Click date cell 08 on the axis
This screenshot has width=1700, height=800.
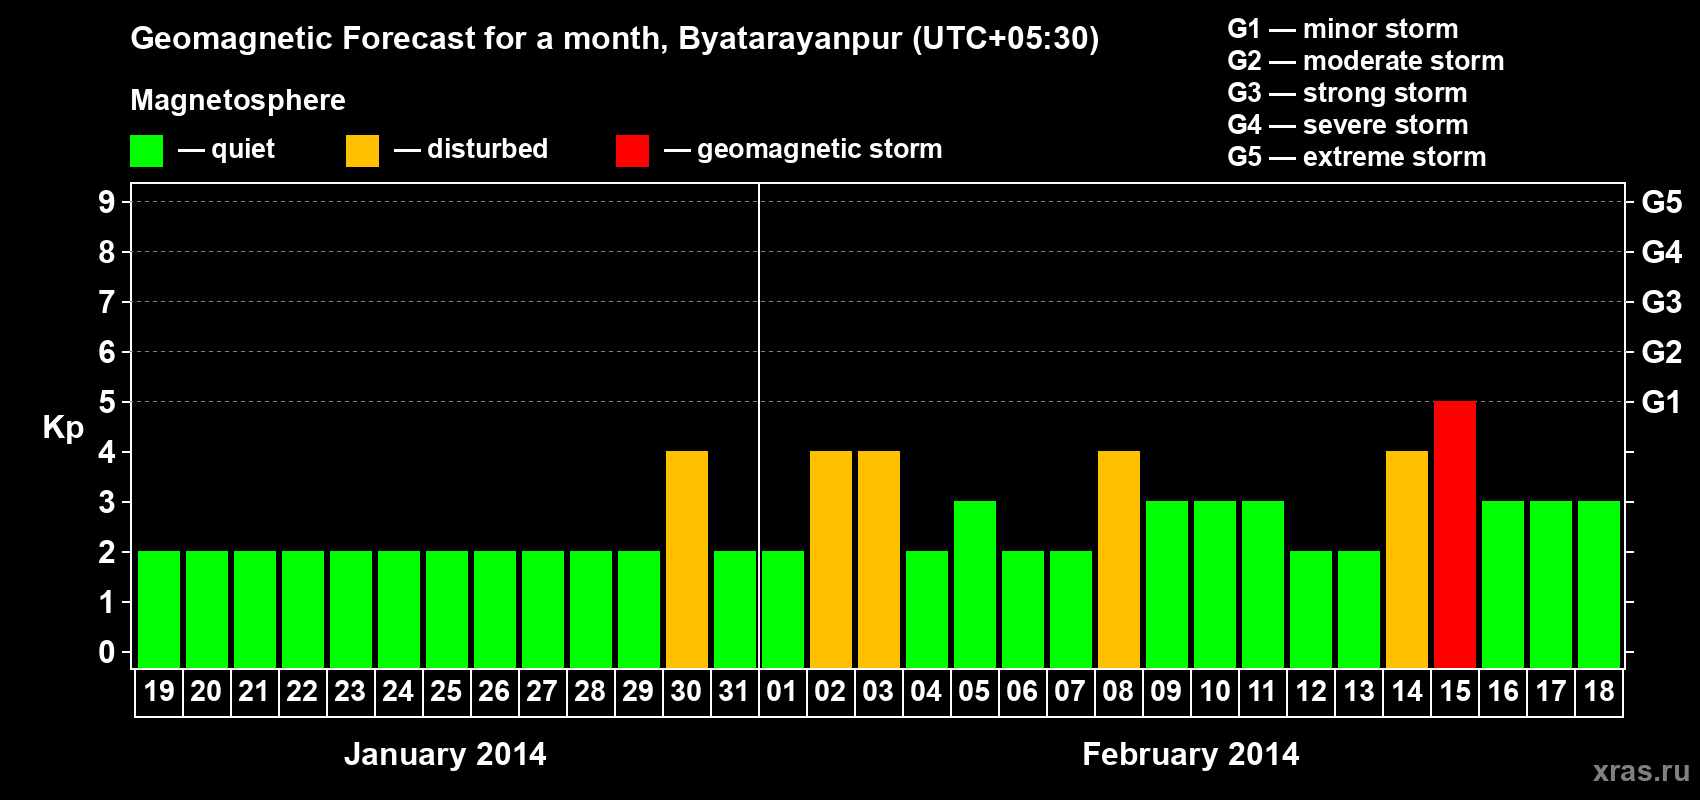(1119, 692)
